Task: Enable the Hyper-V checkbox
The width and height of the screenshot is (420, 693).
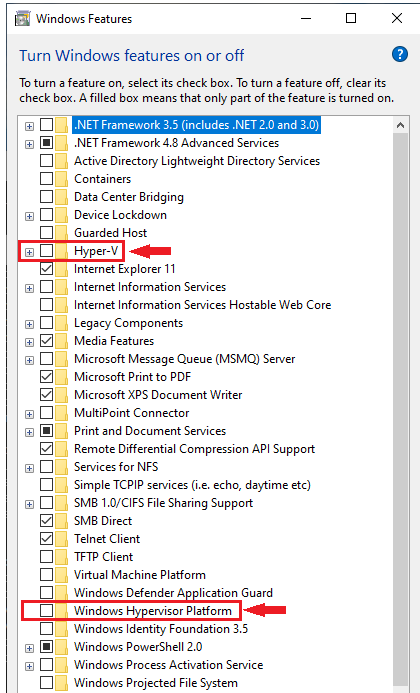Action: [x=46, y=251]
